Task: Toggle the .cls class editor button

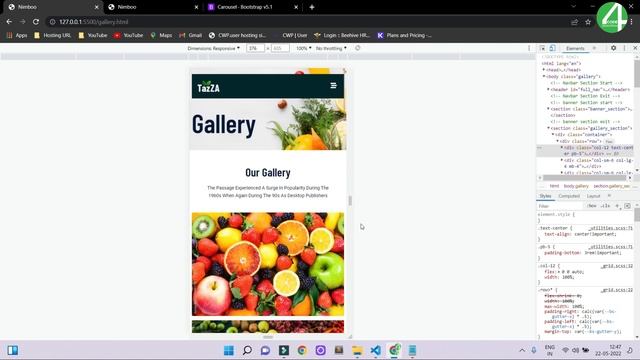Action: point(605,206)
